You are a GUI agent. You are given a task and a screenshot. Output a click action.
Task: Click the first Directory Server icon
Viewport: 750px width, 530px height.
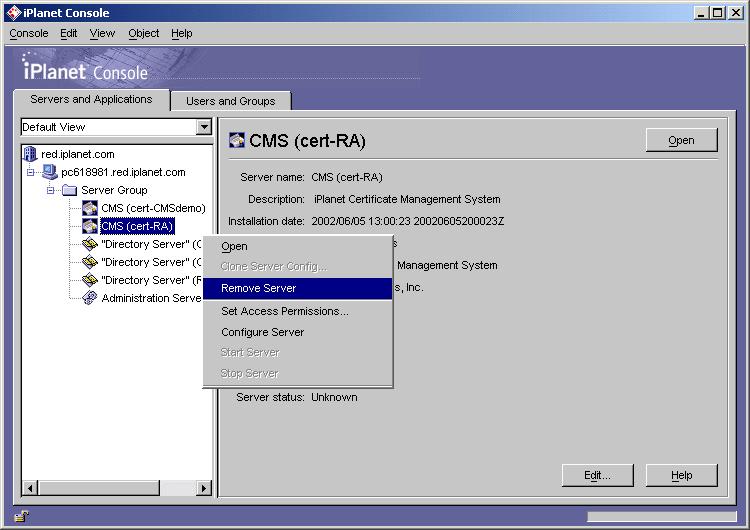click(x=89, y=244)
